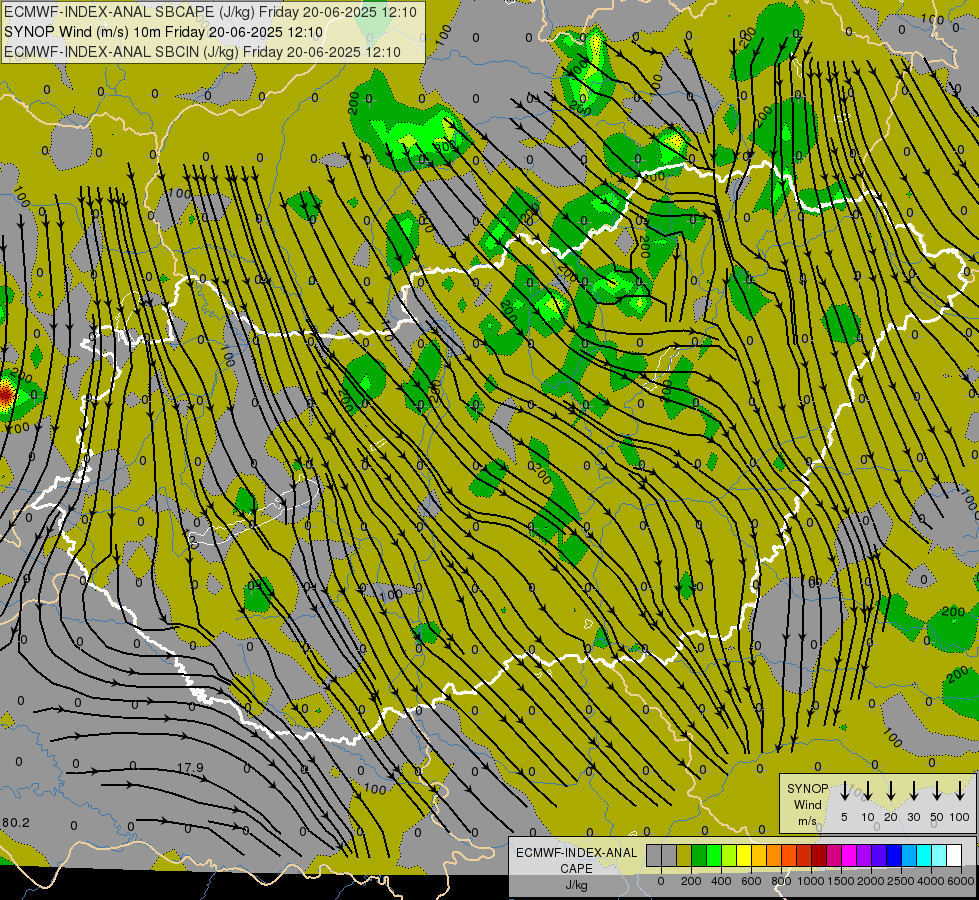Image resolution: width=979 pixels, height=900 pixels.
Task: Pick the pure blue CAPE legend swatch
Action: tap(894, 855)
